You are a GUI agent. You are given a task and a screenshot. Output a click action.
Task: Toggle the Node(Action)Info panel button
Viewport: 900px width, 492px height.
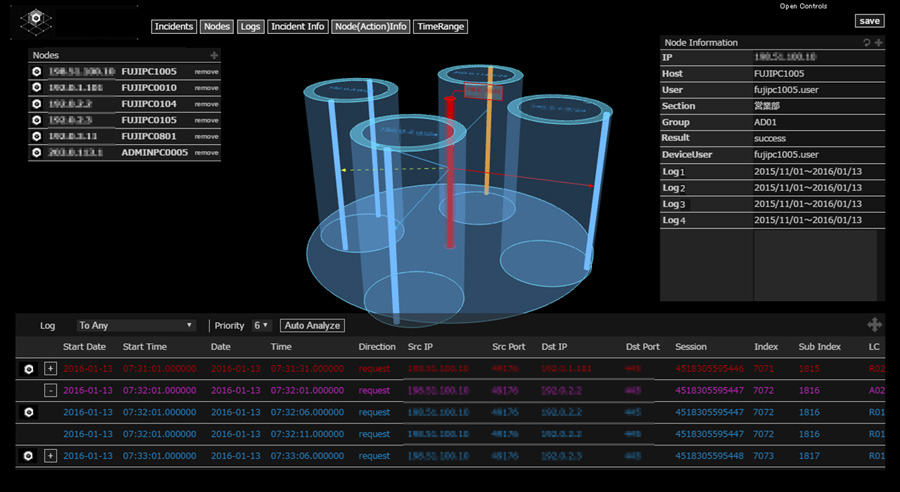370,27
